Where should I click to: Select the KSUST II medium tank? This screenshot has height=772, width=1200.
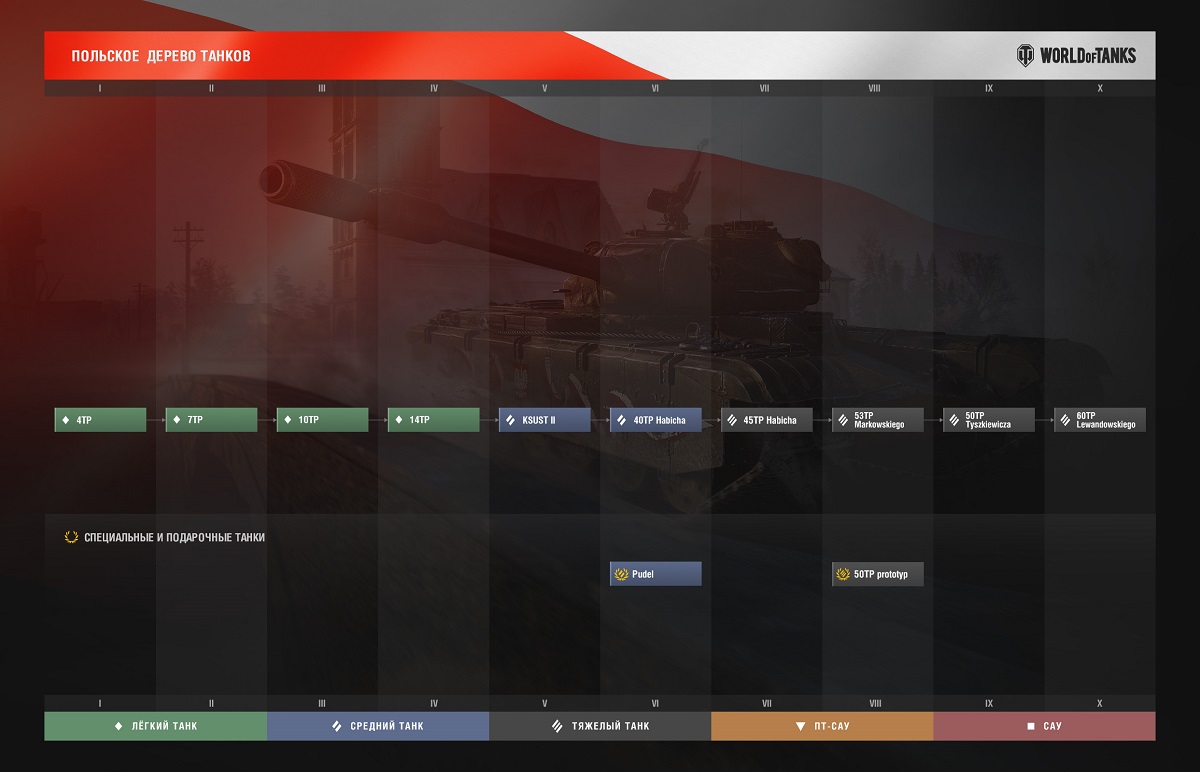pos(544,420)
